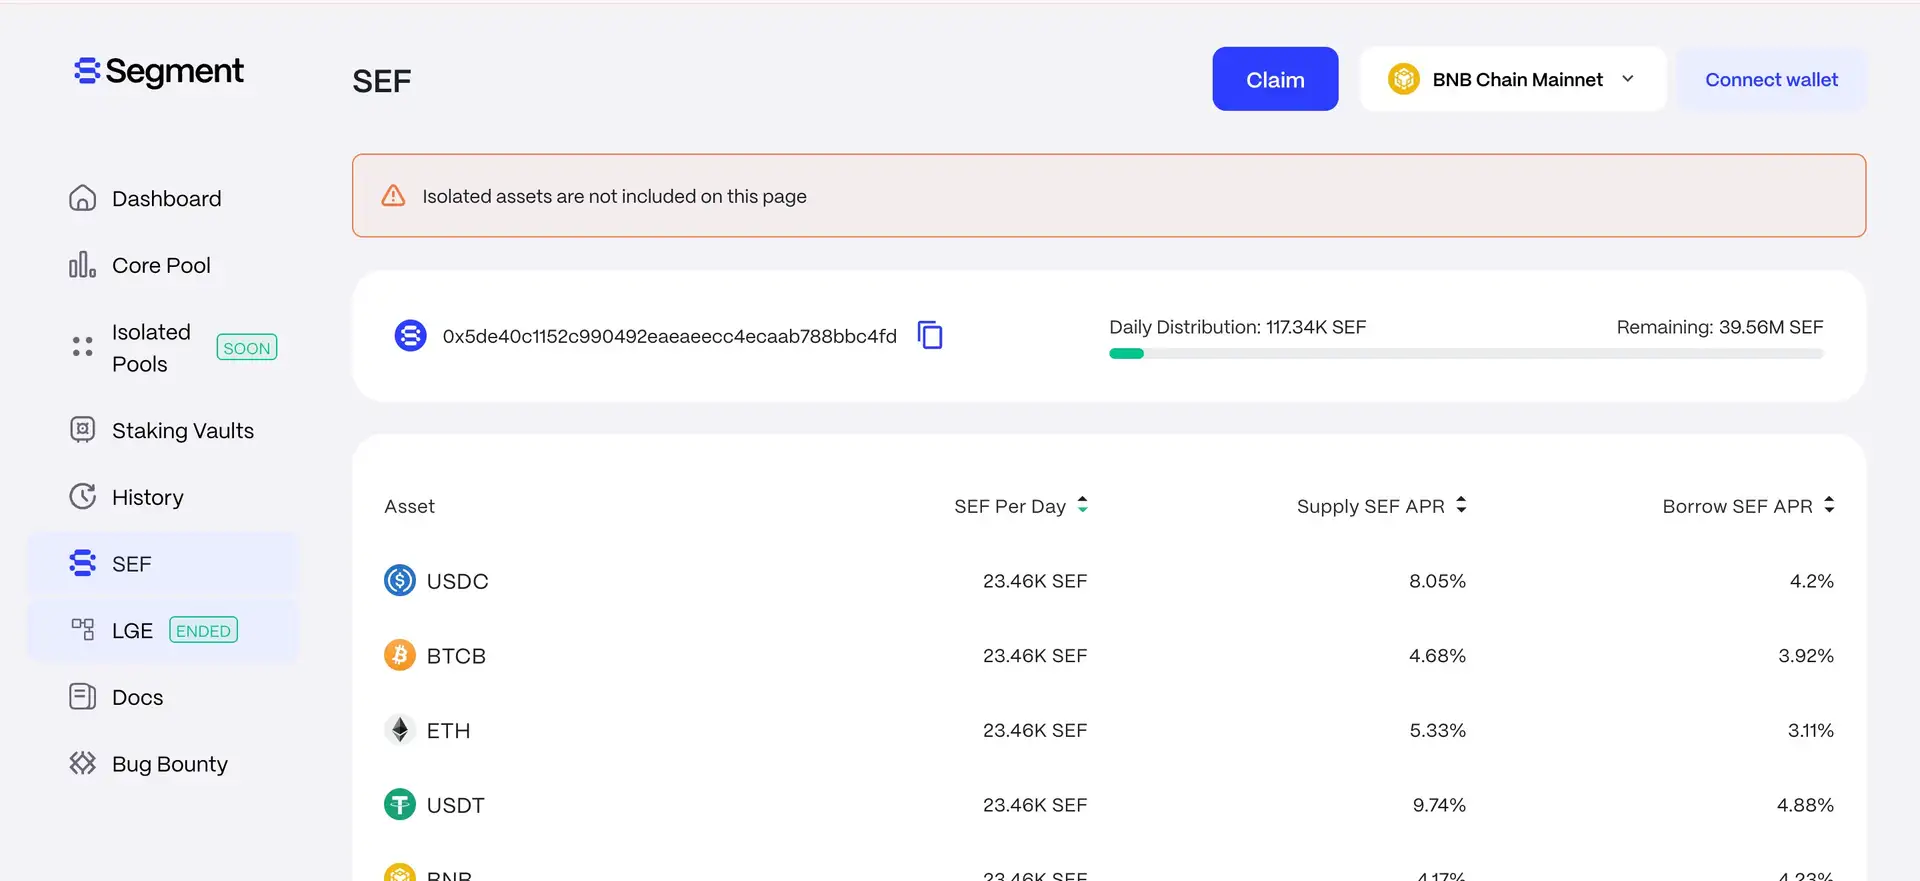Open Staking Vaults in sidebar
This screenshot has width=1920, height=881.
(182, 430)
